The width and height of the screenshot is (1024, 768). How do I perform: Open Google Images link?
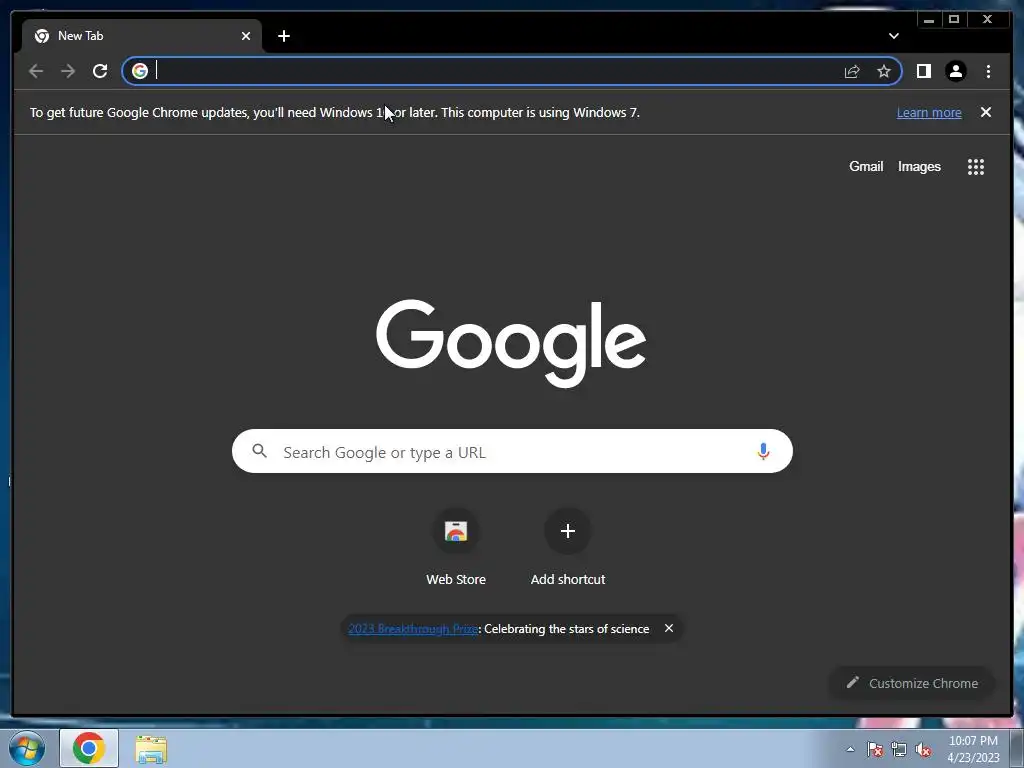pos(919,167)
